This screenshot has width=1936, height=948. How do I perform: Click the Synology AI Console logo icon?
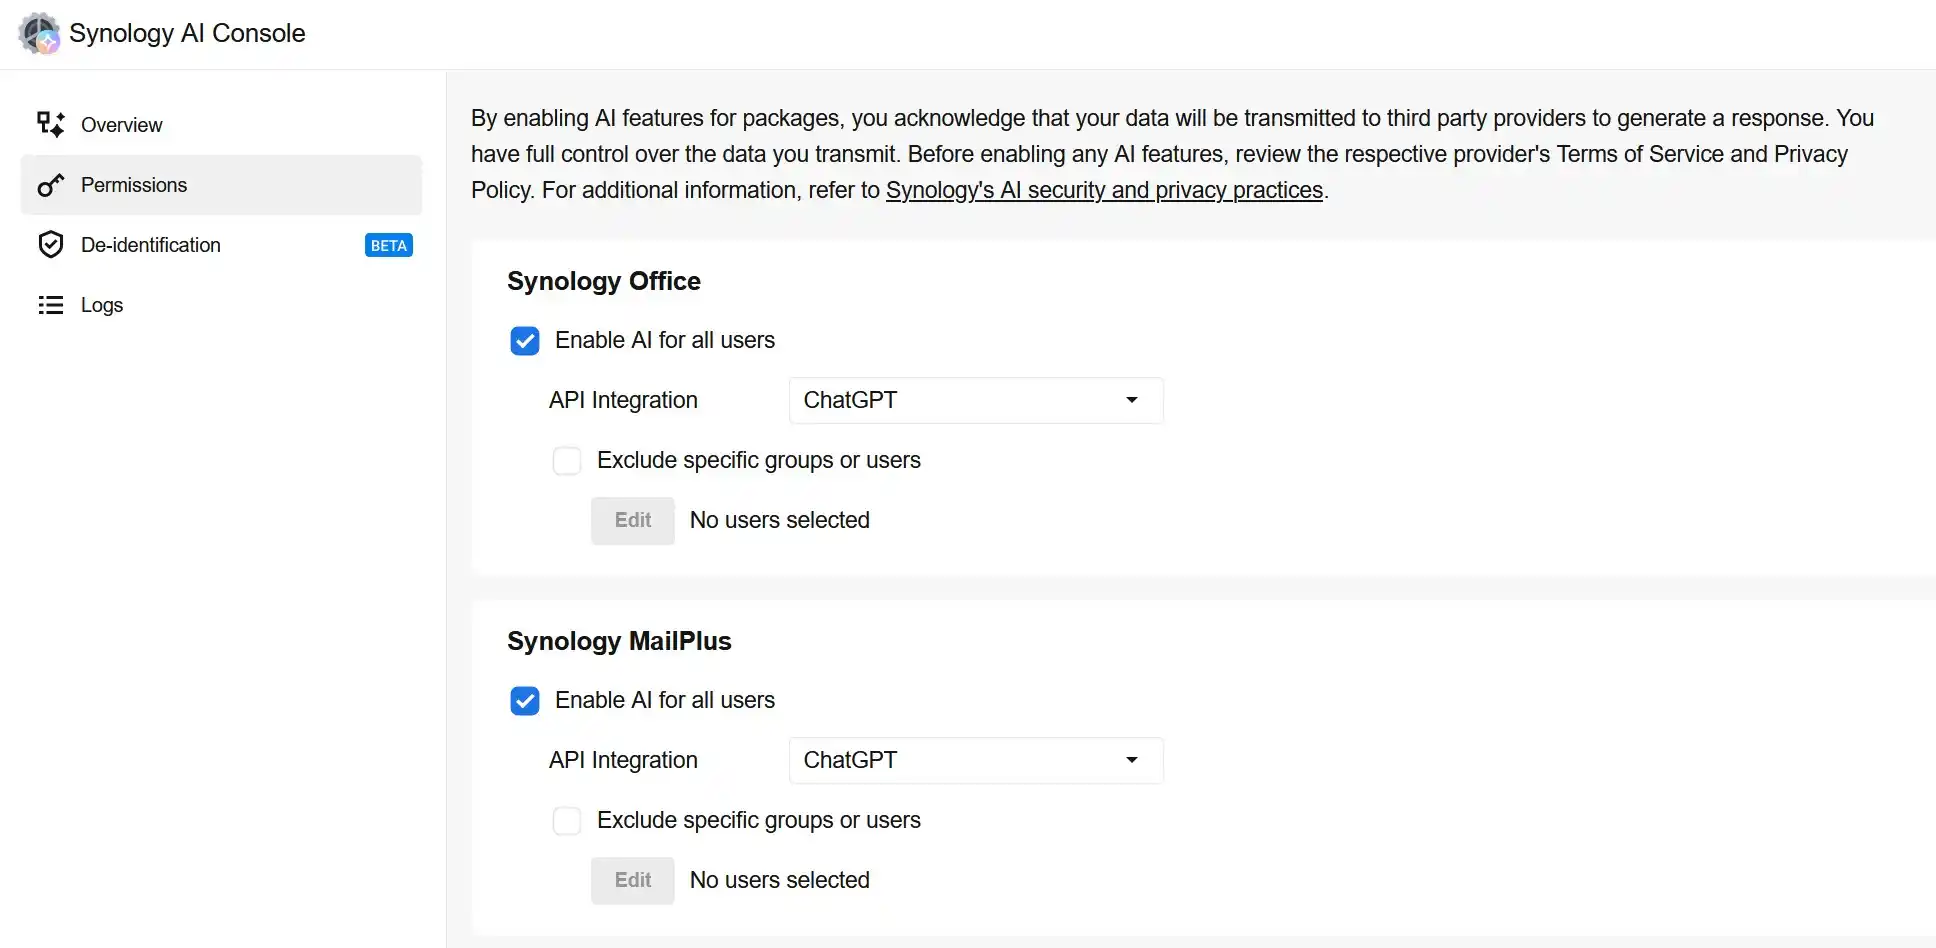[39, 33]
